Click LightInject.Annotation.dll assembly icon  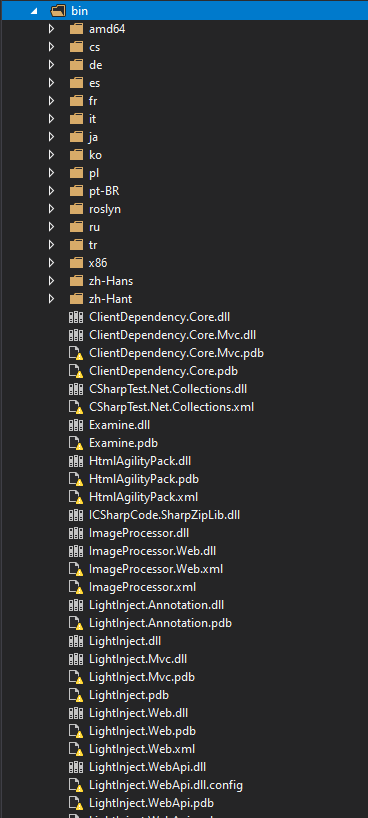point(76,605)
